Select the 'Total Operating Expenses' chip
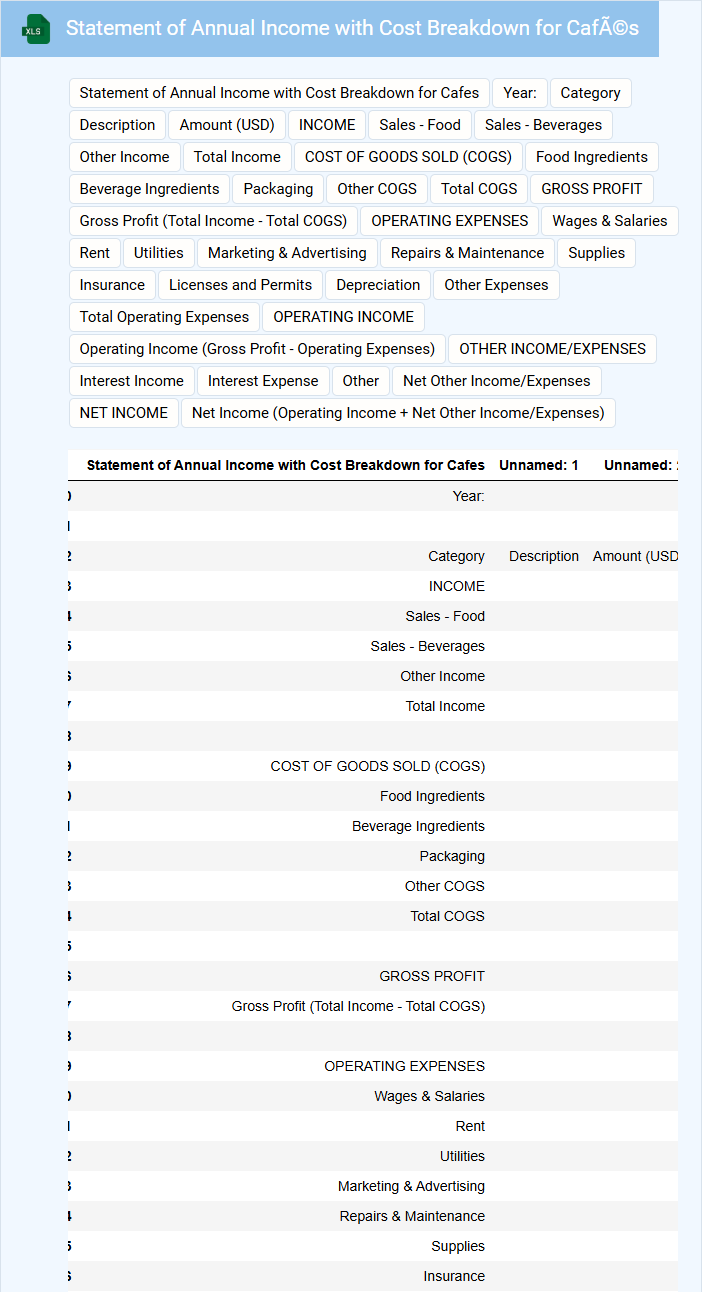 point(164,317)
